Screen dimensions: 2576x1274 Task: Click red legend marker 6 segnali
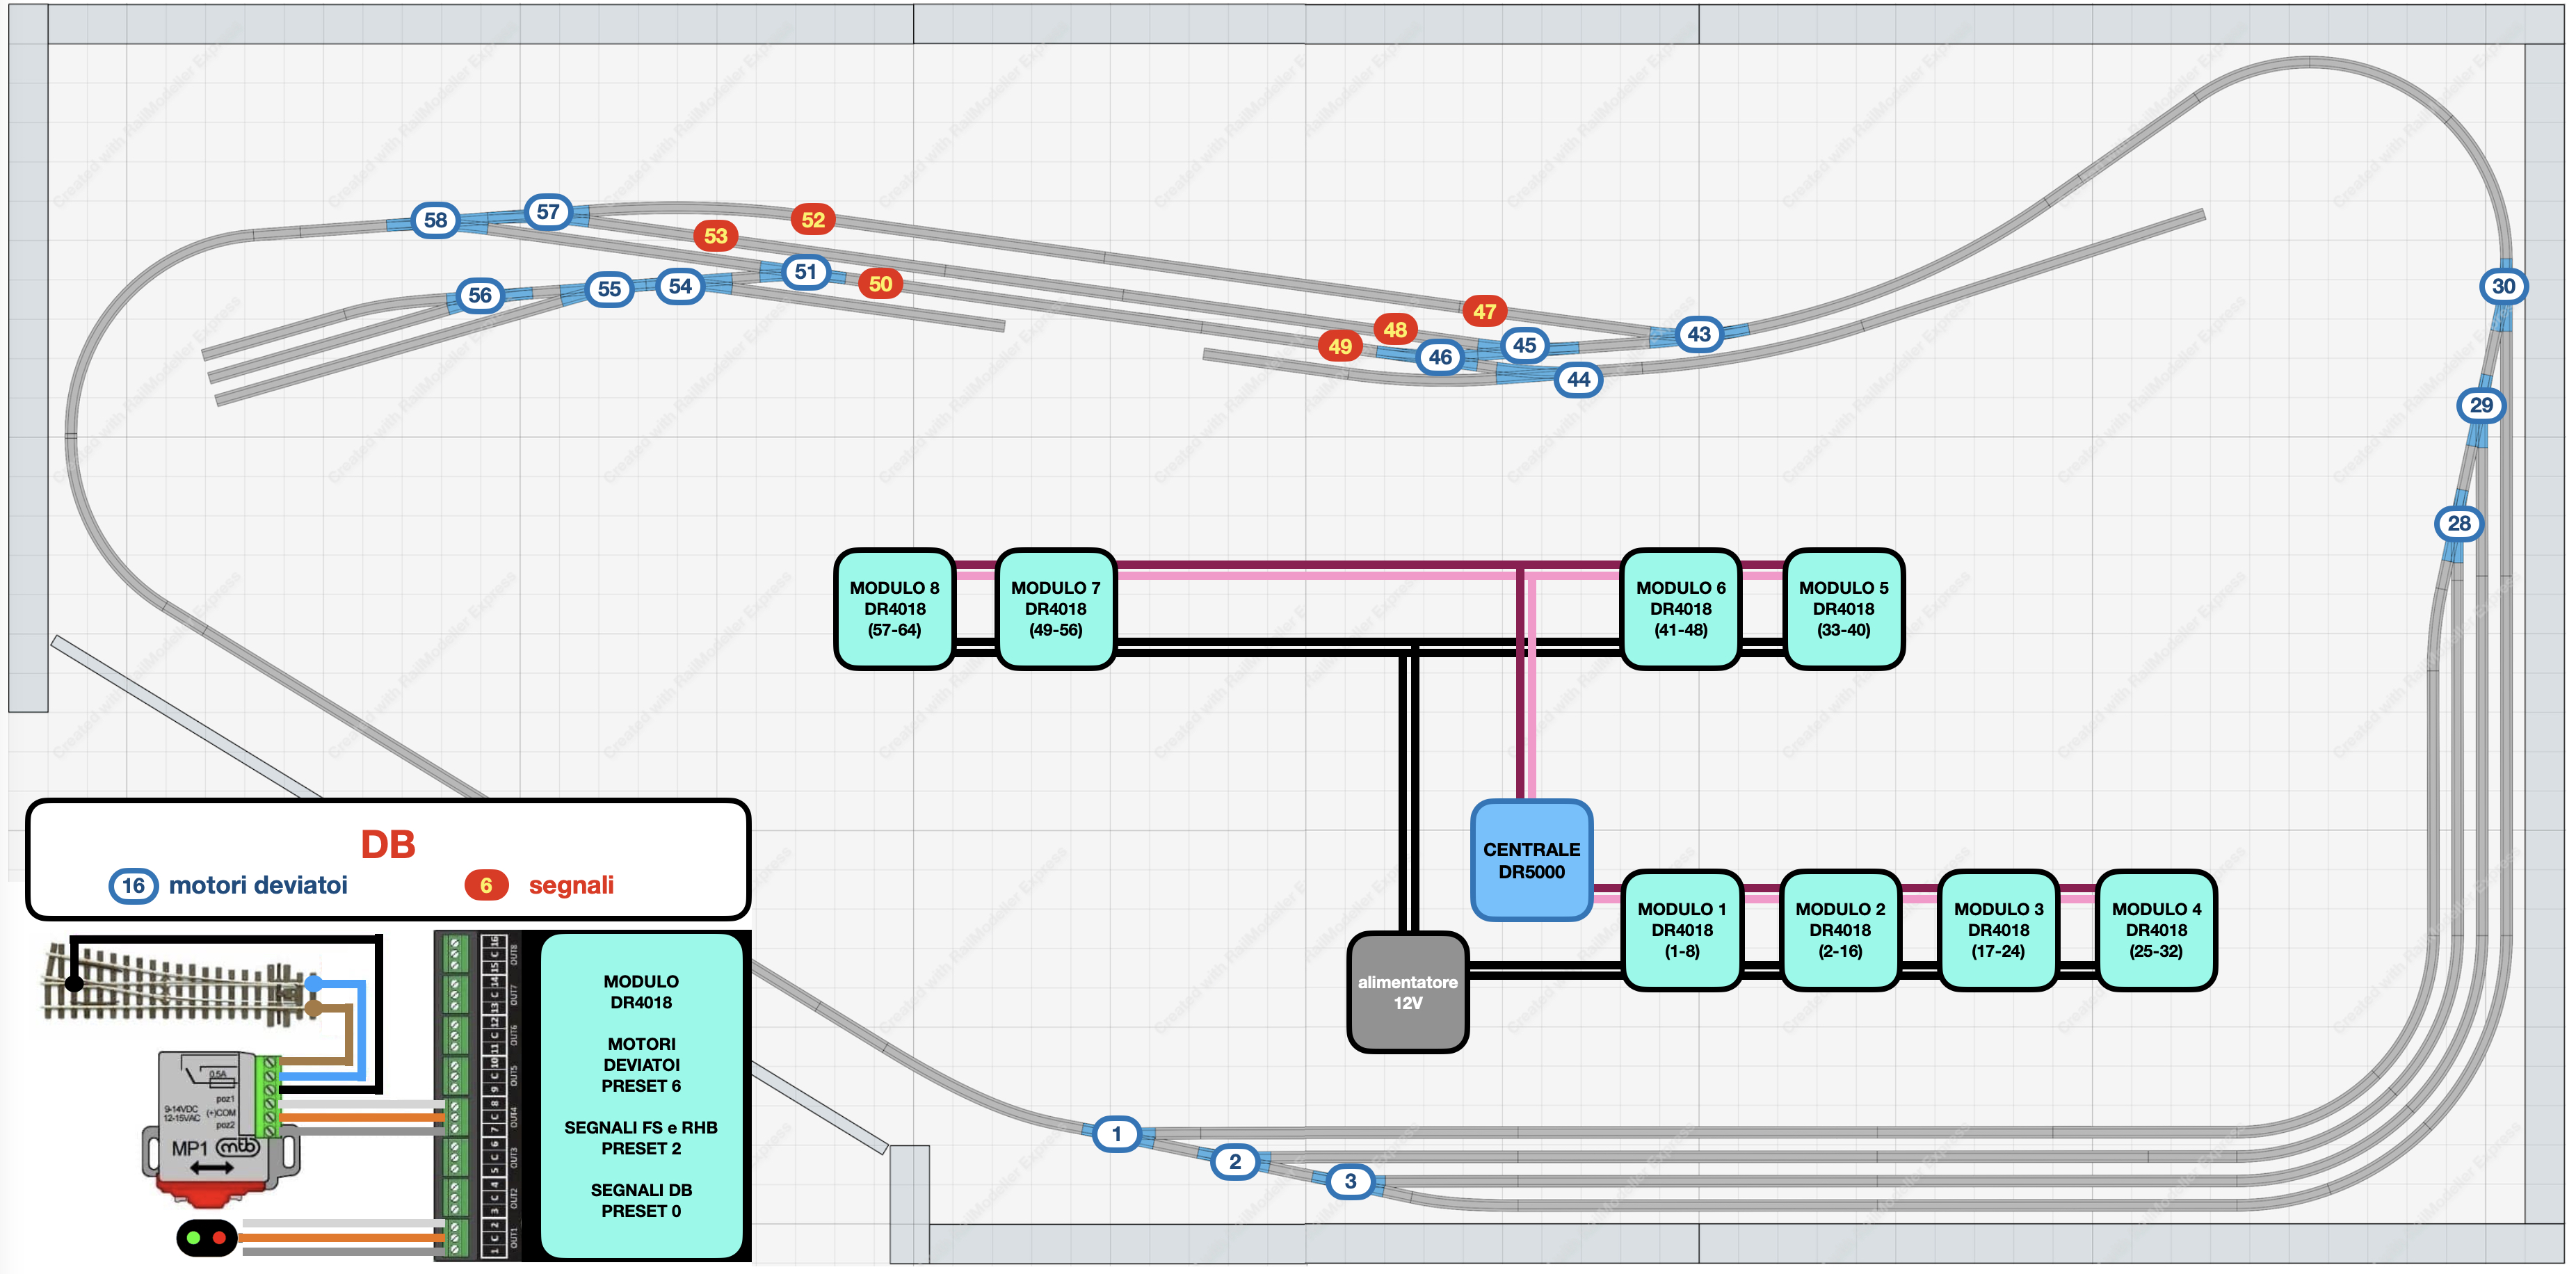[486, 886]
